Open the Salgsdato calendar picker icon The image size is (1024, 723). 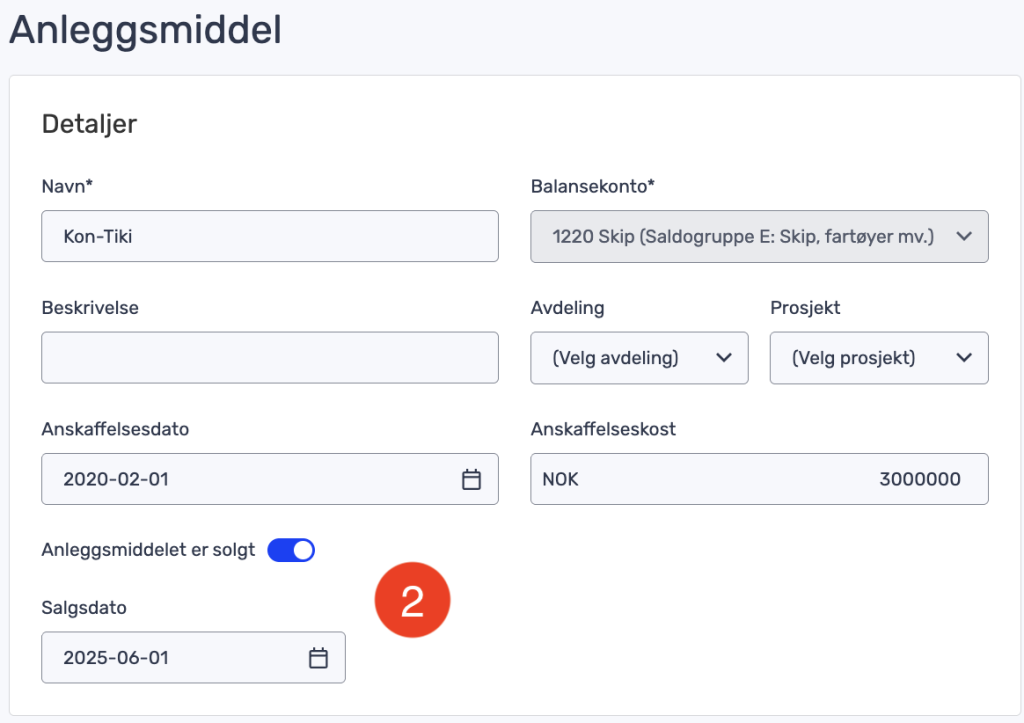pyautogui.click(x=318, y=658)
